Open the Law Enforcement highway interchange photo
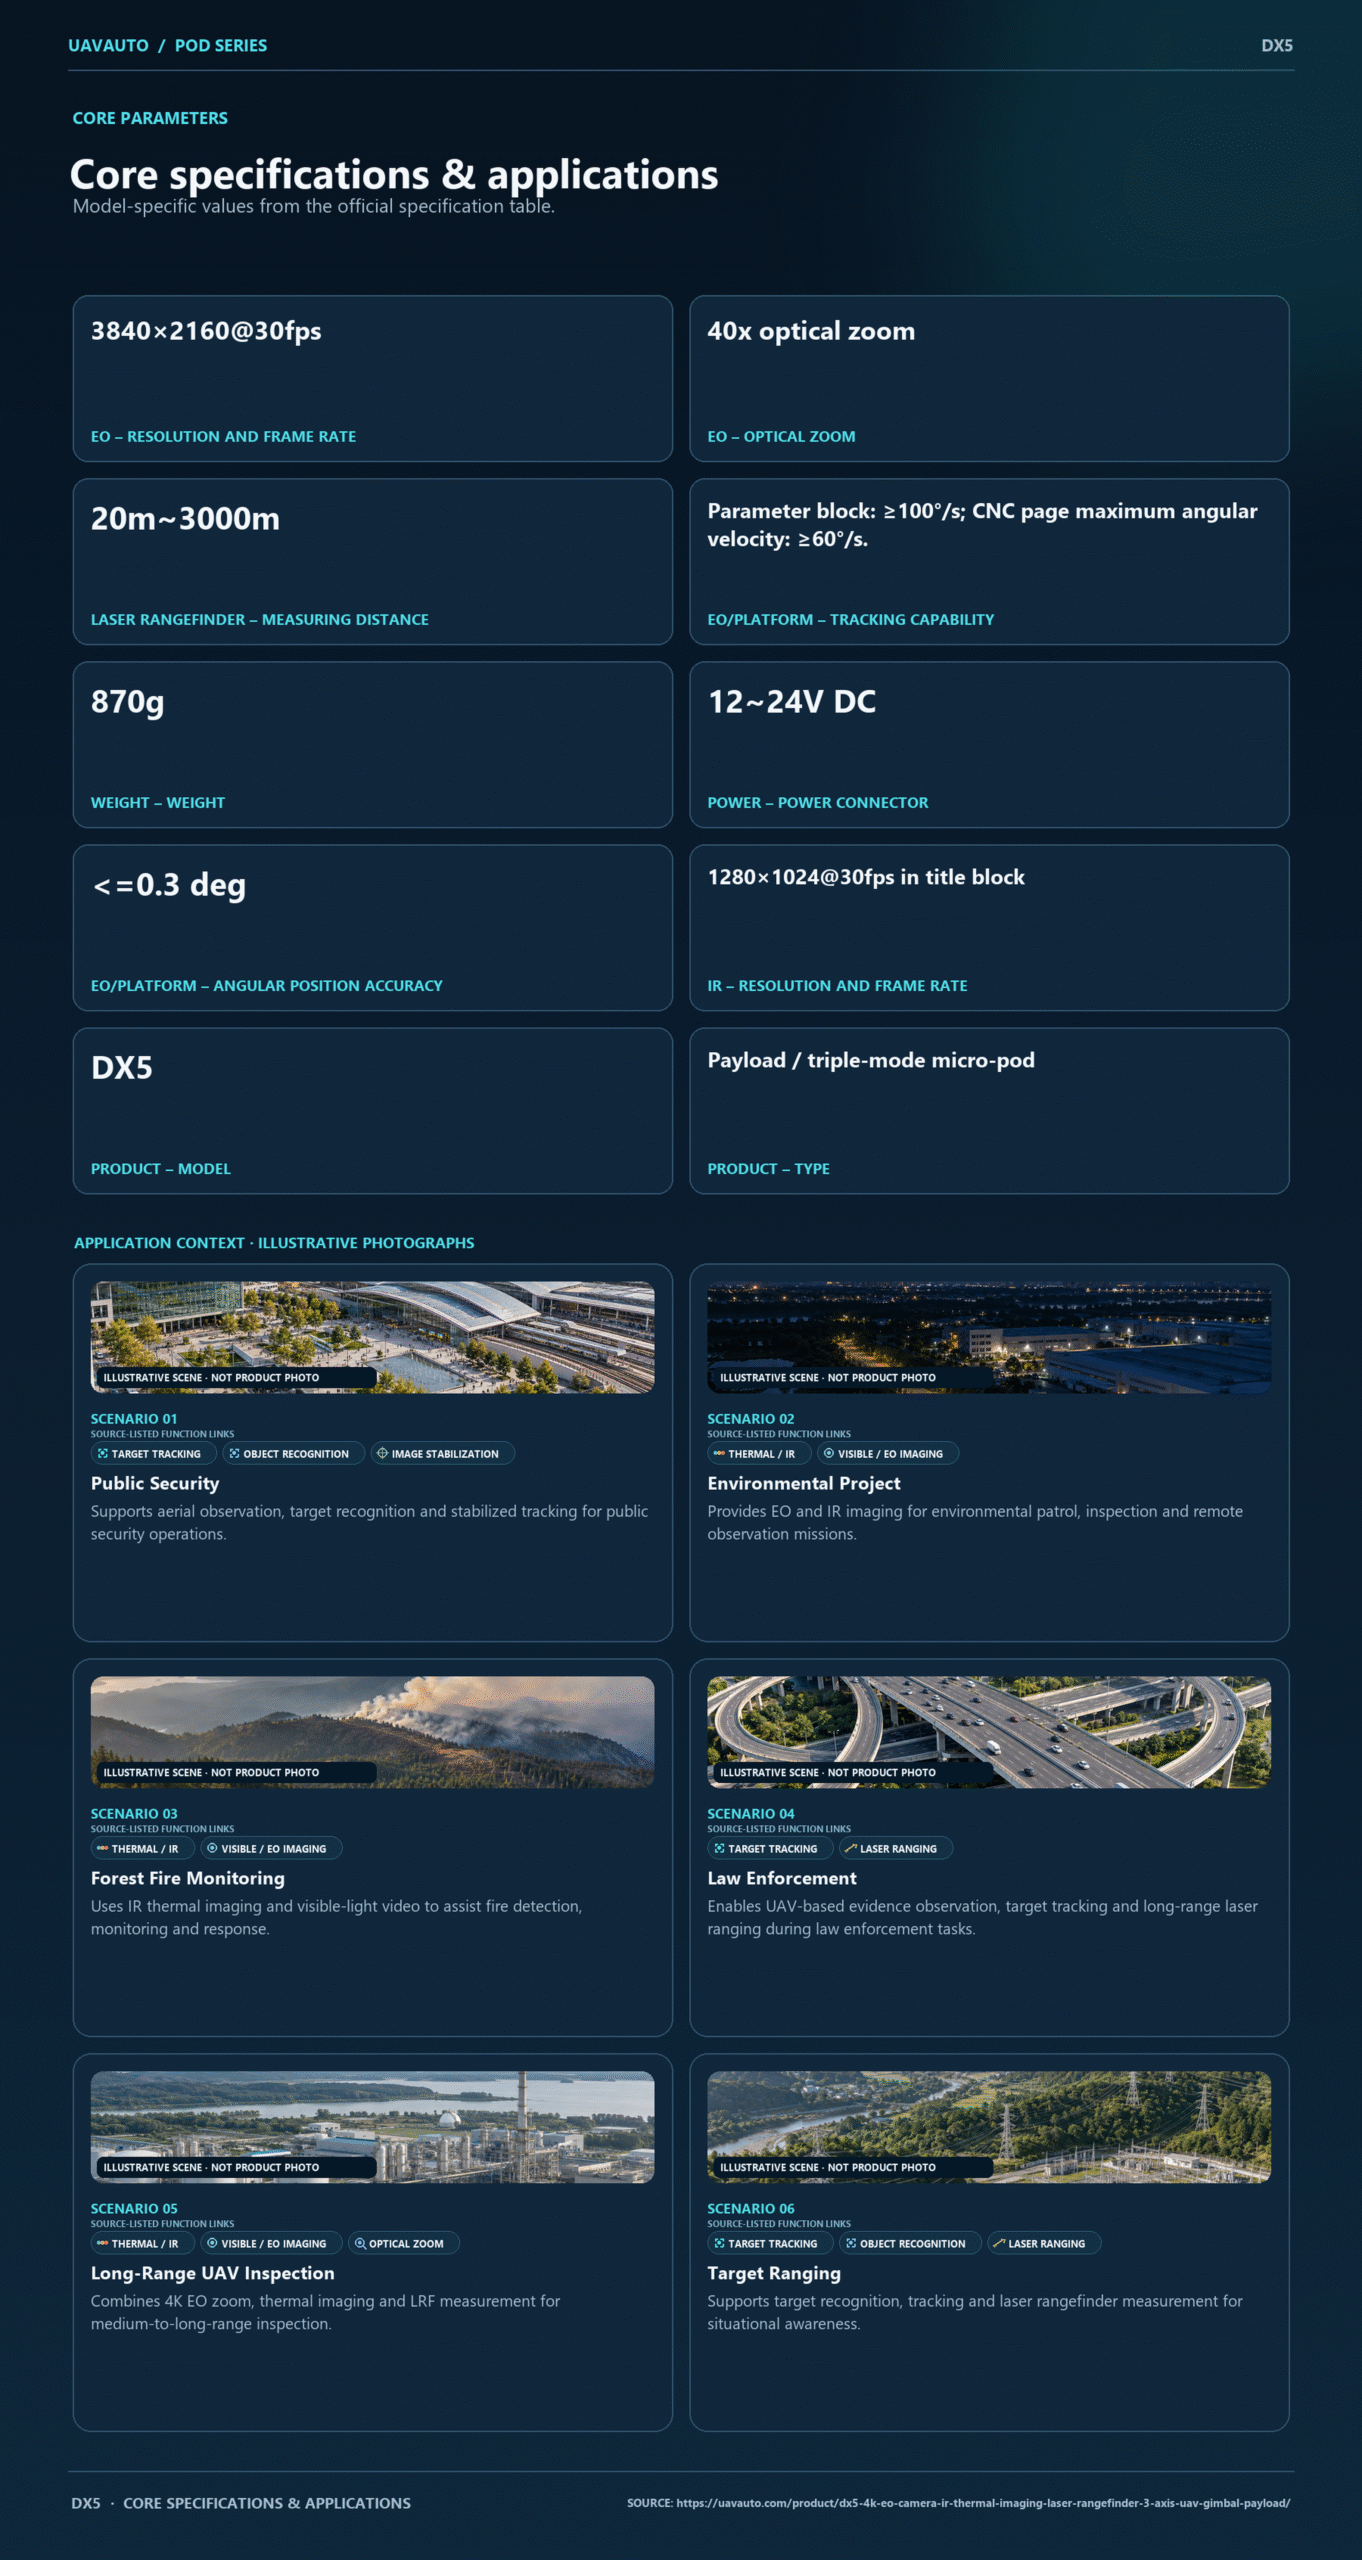The height and width of the screenshot is (2560, 1362). 989,1733
